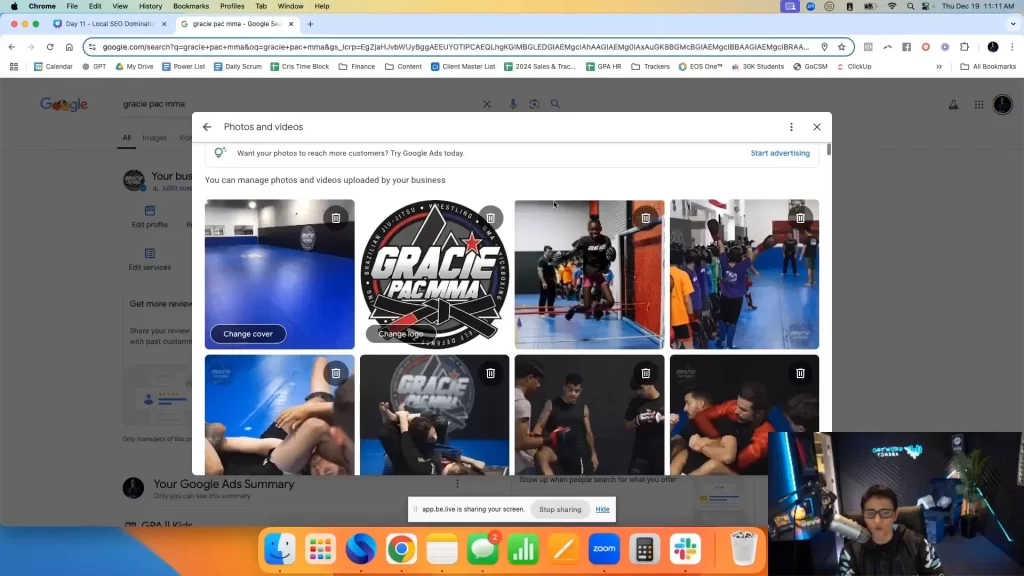1024x576 pixels.
Task: Delete the Gracie PAC MMA logo image
Action: (490, 218)
